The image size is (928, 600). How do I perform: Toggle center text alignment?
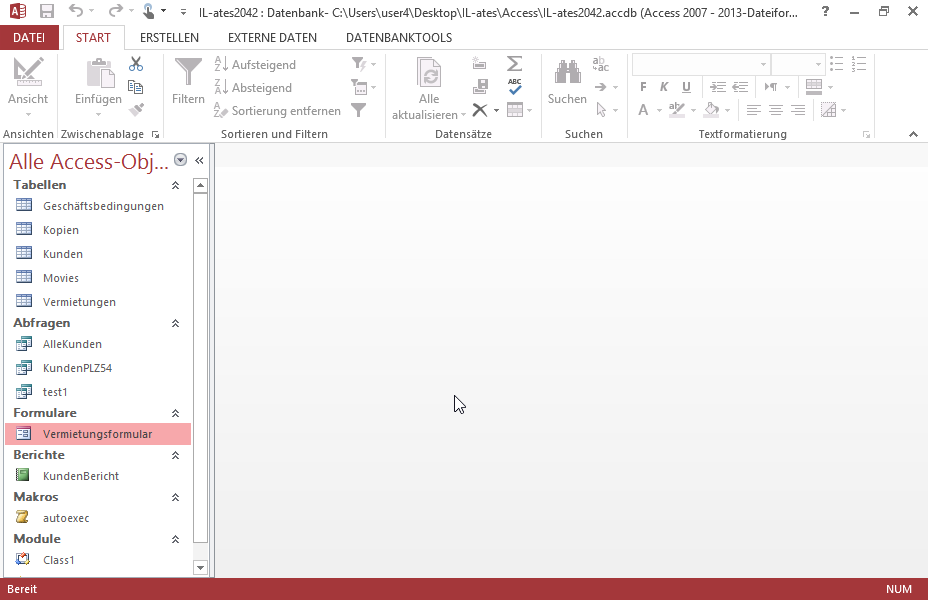click(x=776, y=110)
